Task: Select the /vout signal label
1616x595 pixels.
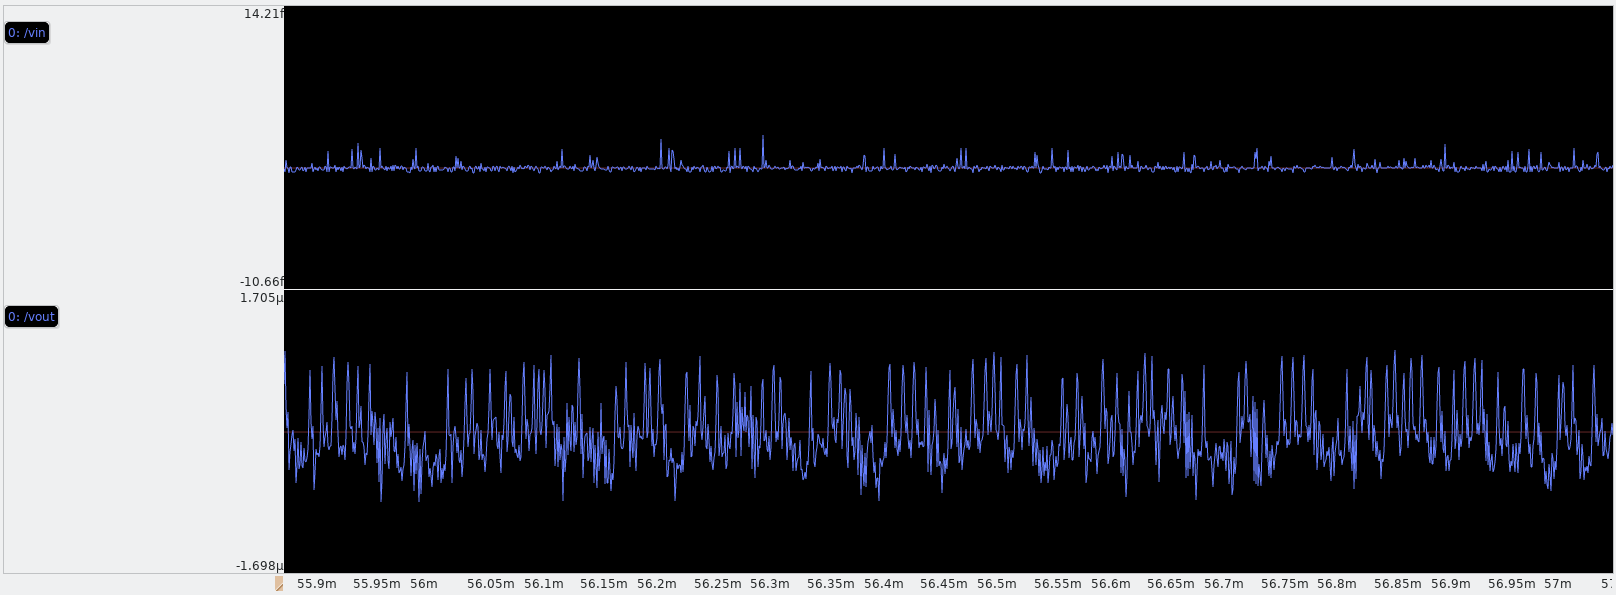Action: click(x=32, y=317)
